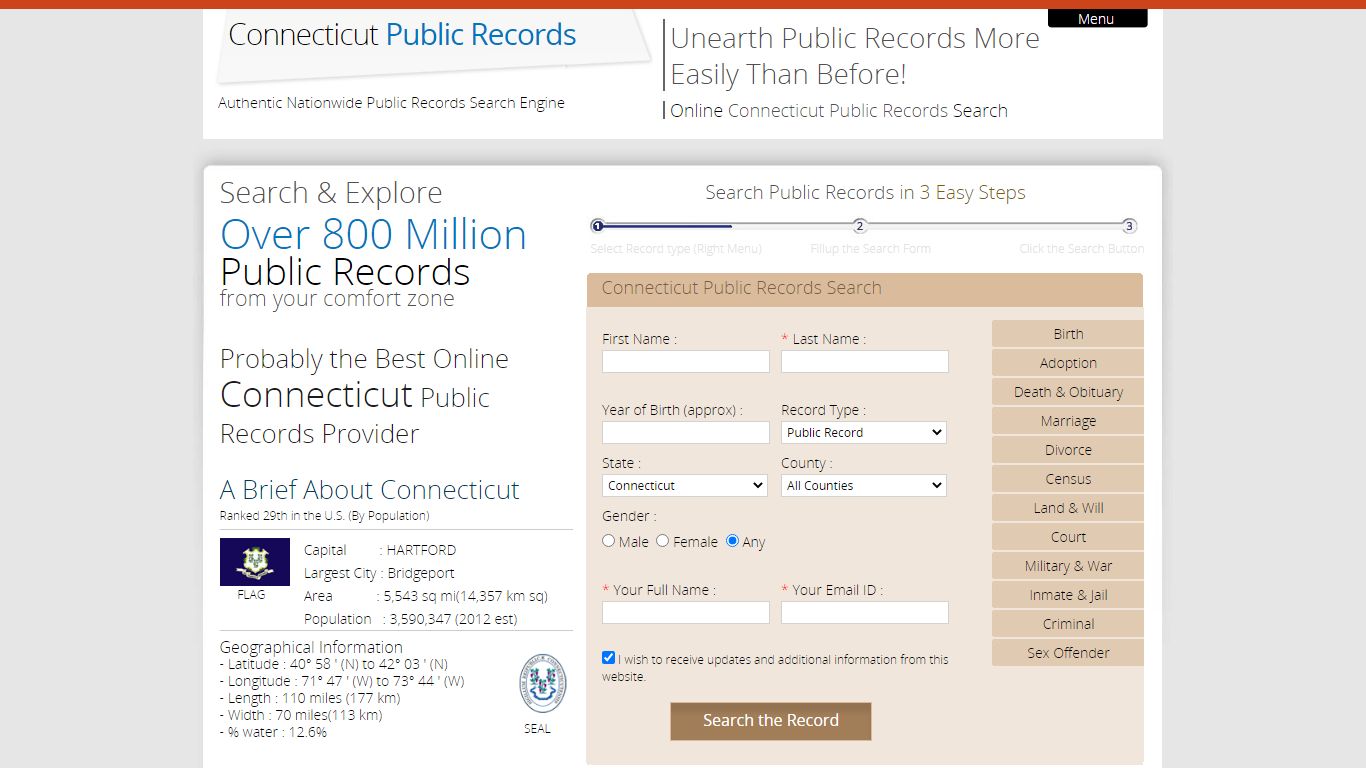This screenshot has height=768, width=1366.
Task: Focus the Your Full Name field
Action: point(685,612)
